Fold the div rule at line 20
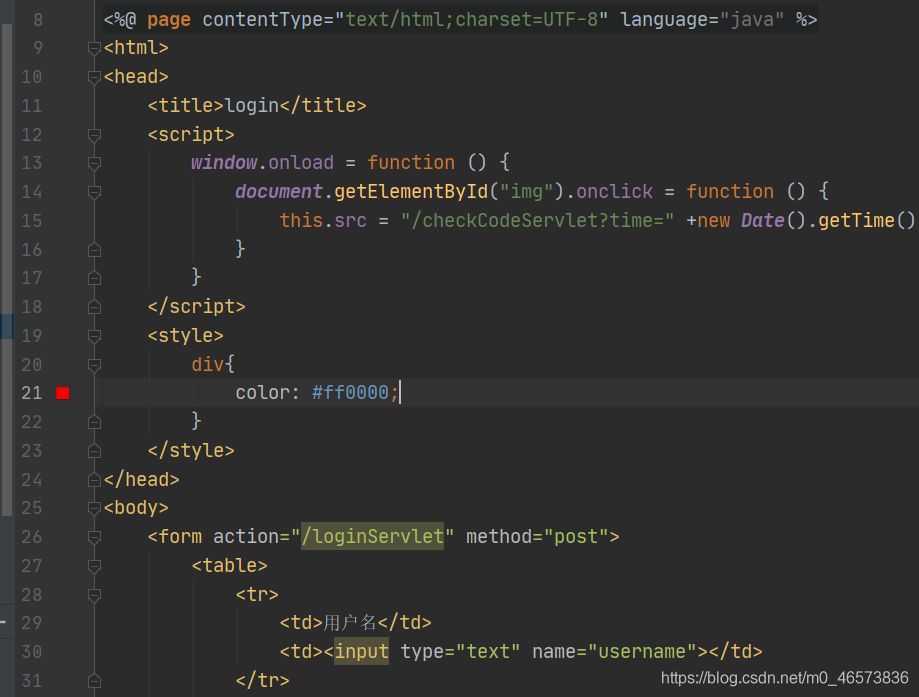Image resolution: width=919 pixels, height=697 pixels. (x=94, y=365)
